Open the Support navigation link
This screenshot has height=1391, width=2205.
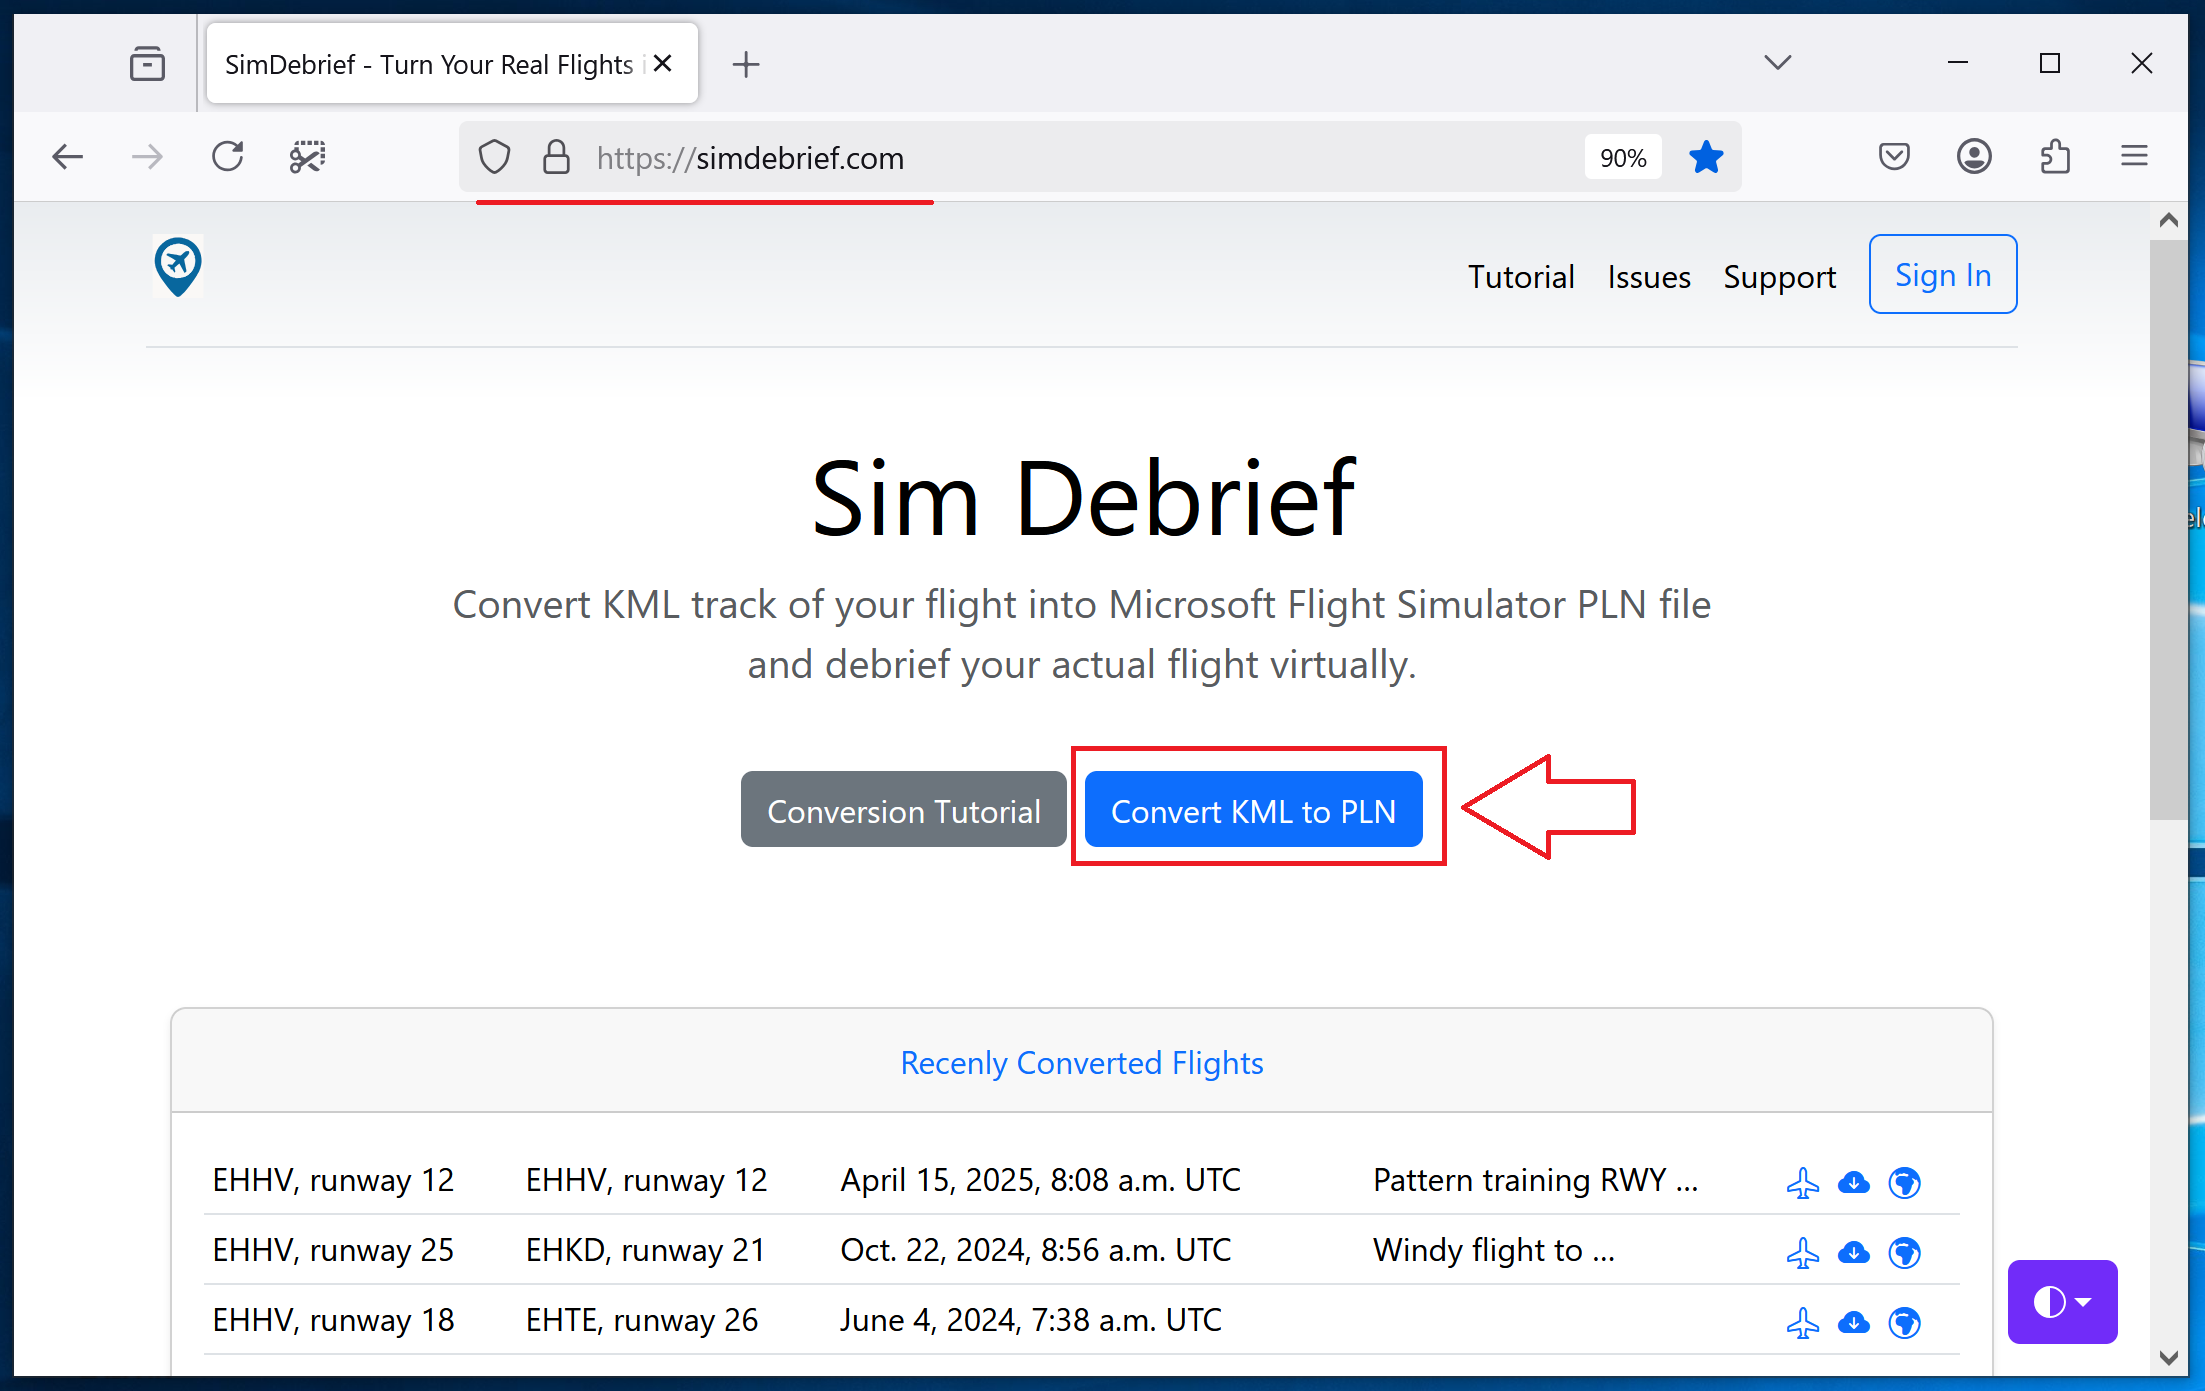coord(1780,277)
